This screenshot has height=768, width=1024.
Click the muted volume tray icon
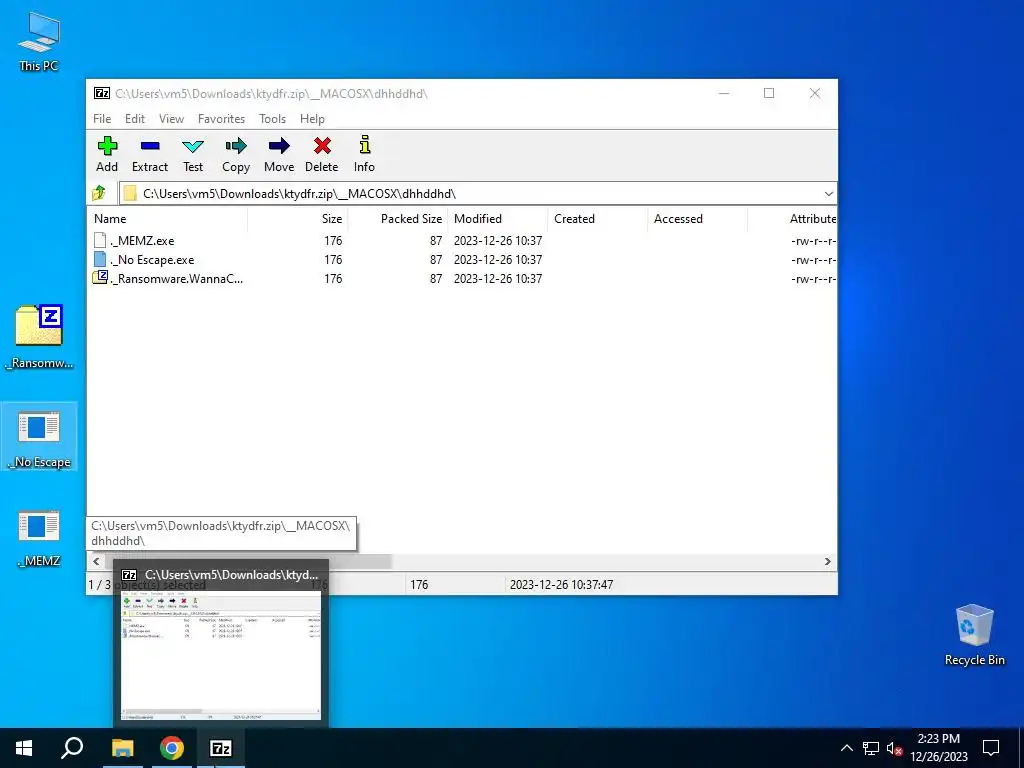[894, 748]
